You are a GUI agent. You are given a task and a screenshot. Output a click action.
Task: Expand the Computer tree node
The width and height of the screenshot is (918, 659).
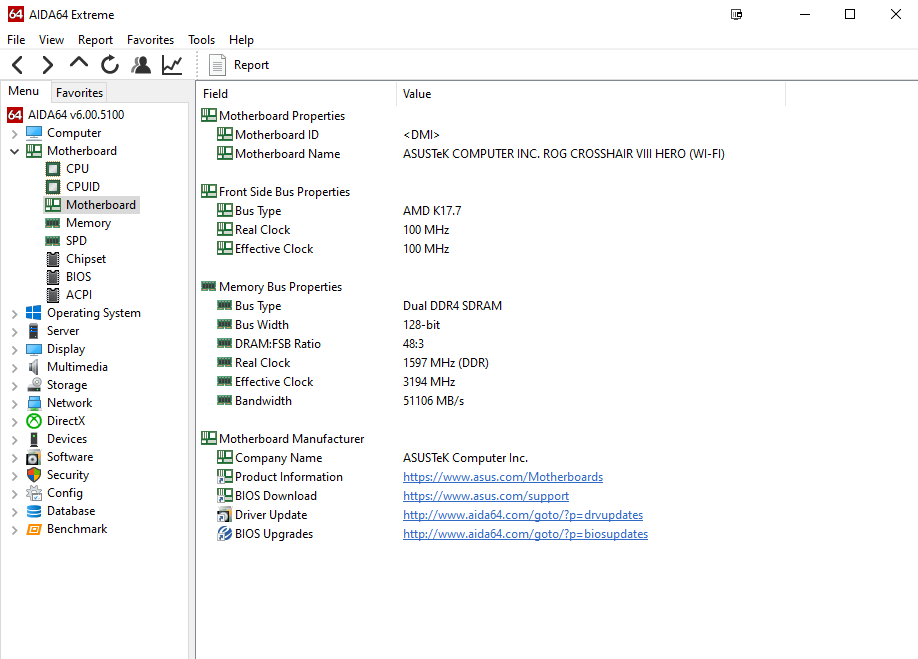(x=15, y=134)
